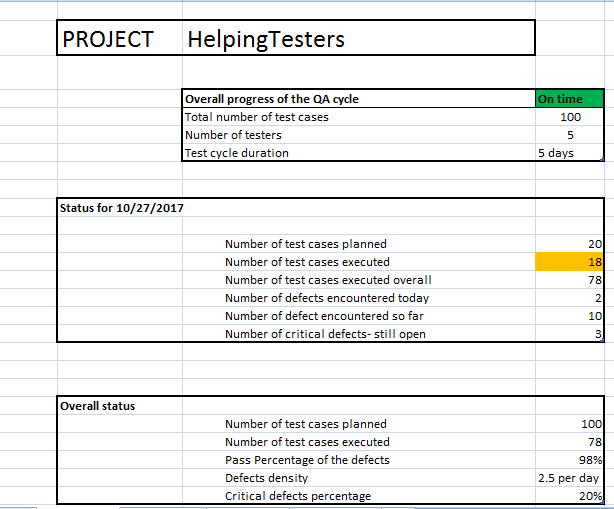Viewport: 614px width, 509px height.
Task: Click the Critical defects percentage value 20%
Action: tap(569, 495)
